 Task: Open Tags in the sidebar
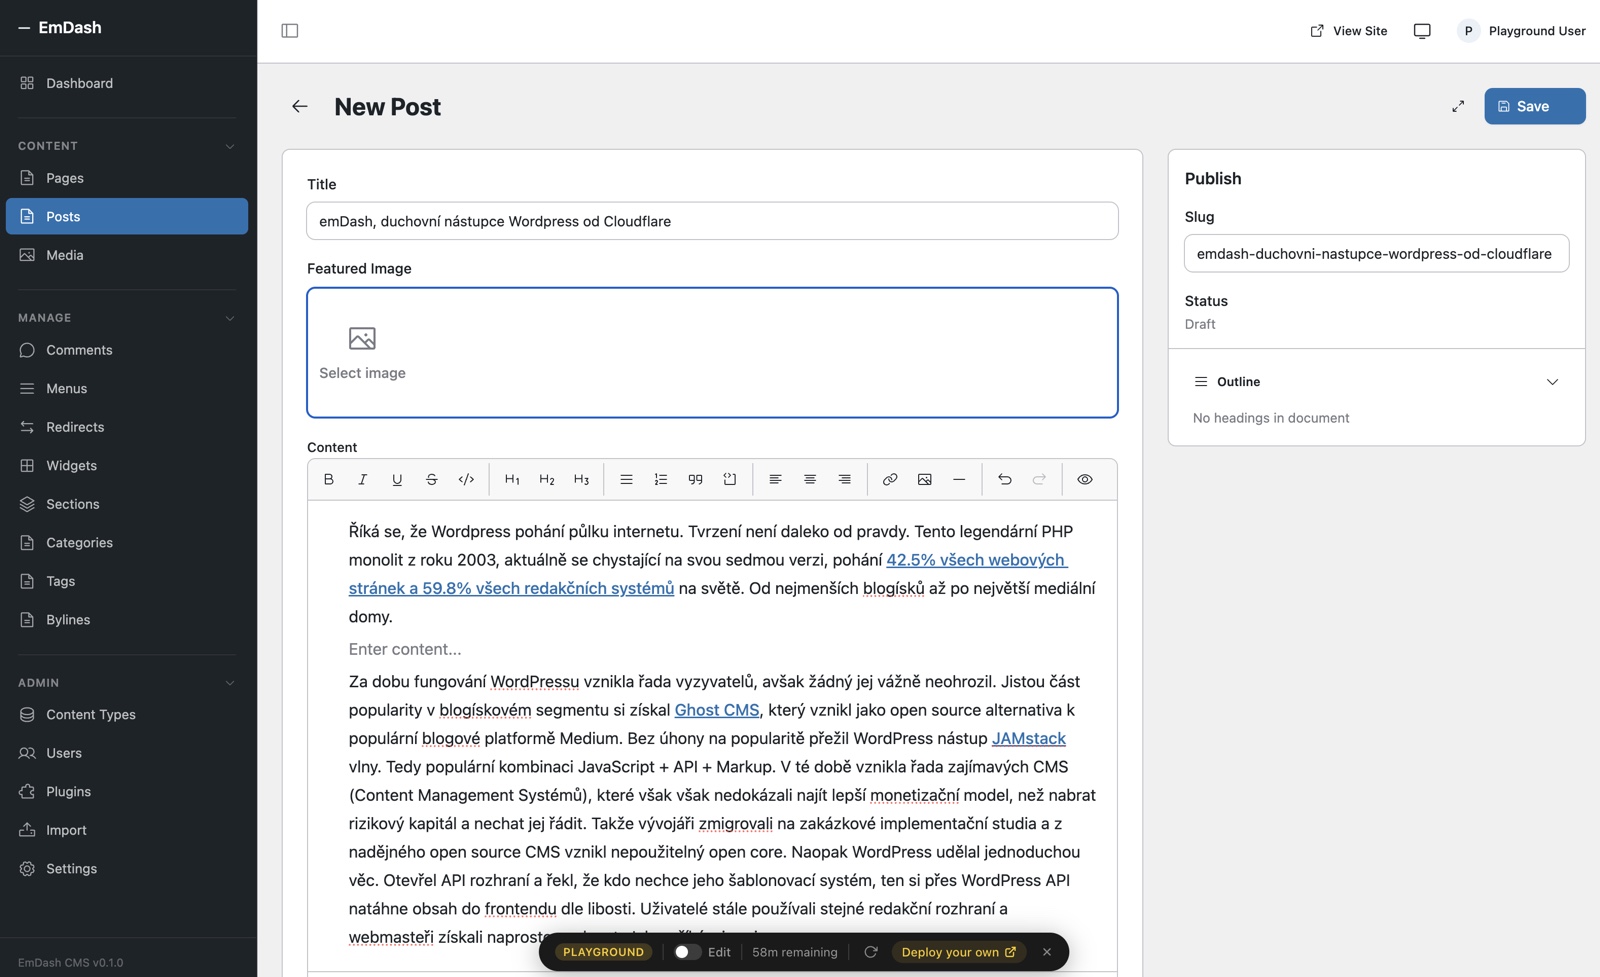[x=127, y=581]
